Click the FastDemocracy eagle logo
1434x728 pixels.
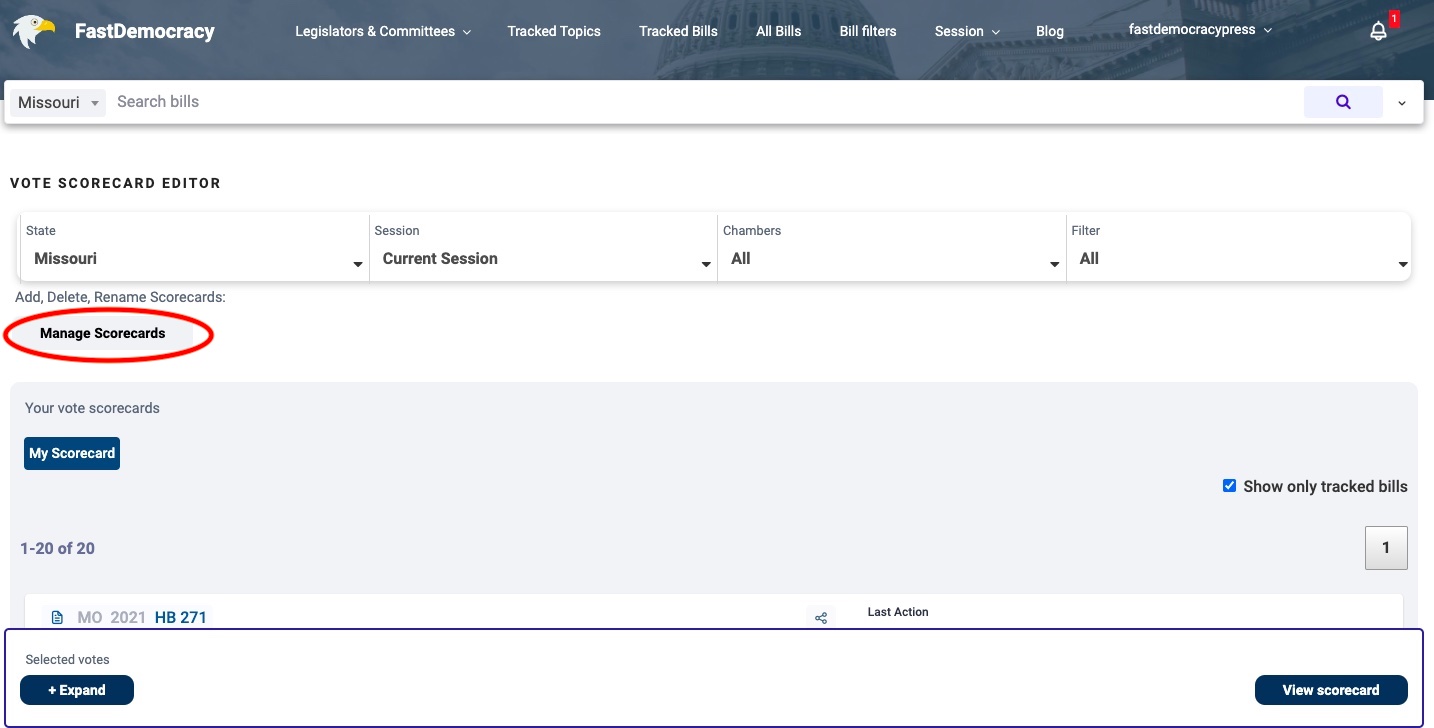(33, 31)
